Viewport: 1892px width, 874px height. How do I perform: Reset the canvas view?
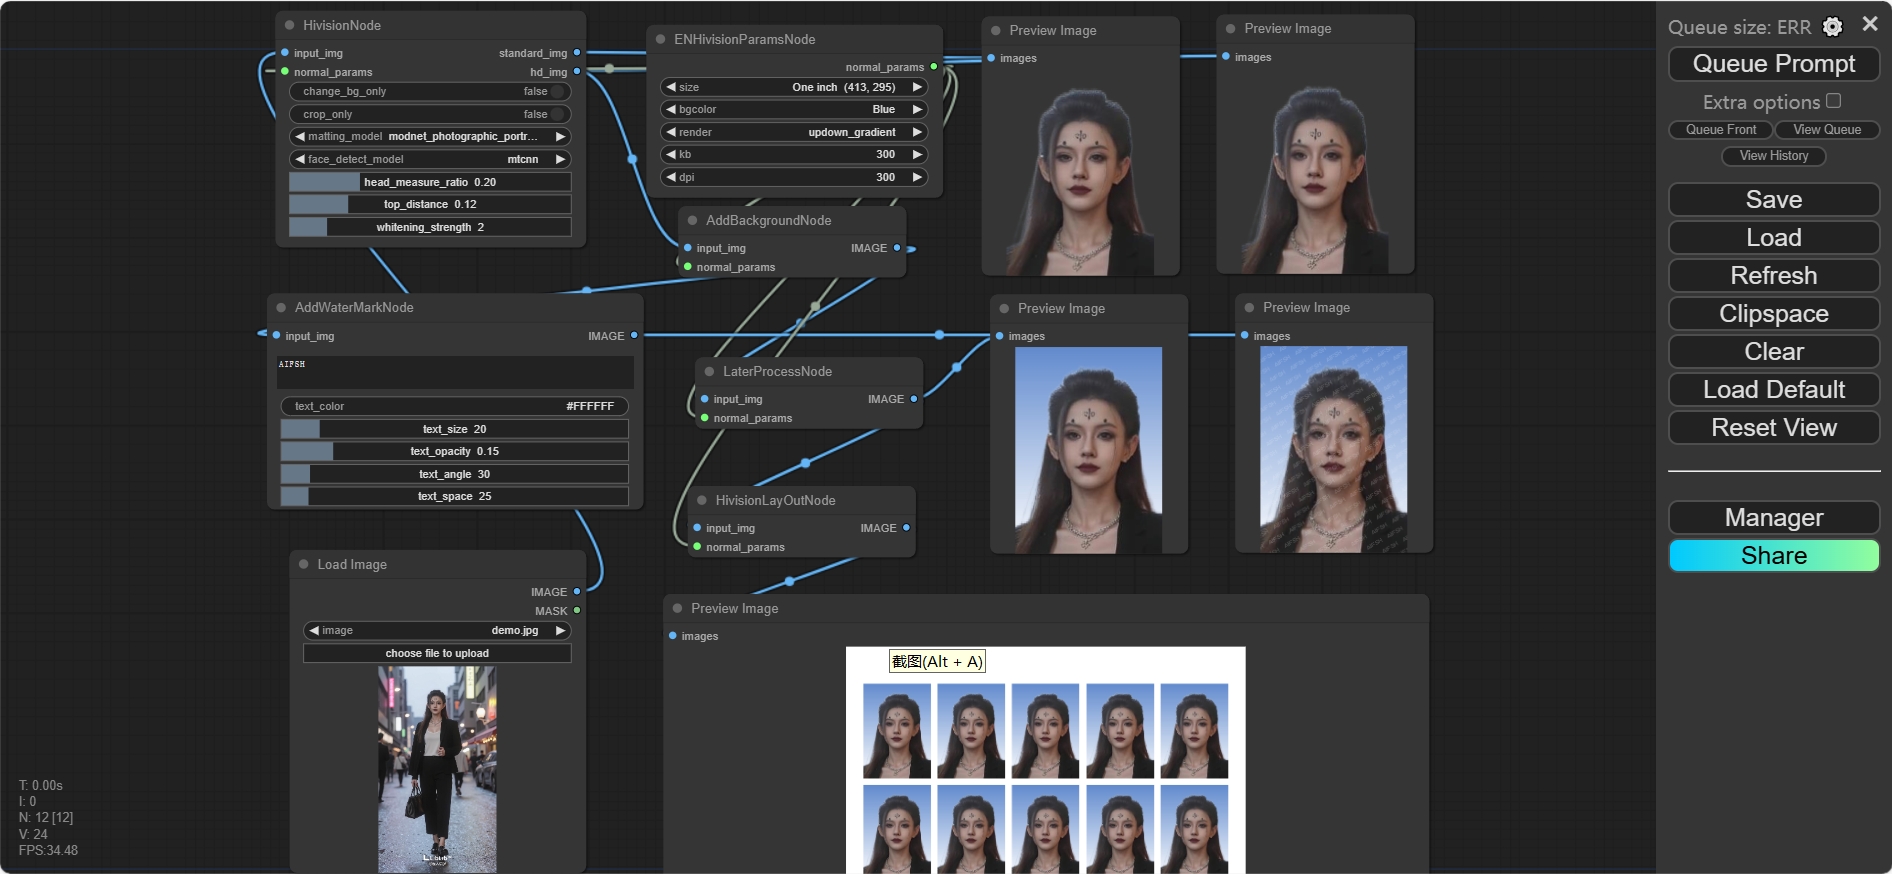1774,428
